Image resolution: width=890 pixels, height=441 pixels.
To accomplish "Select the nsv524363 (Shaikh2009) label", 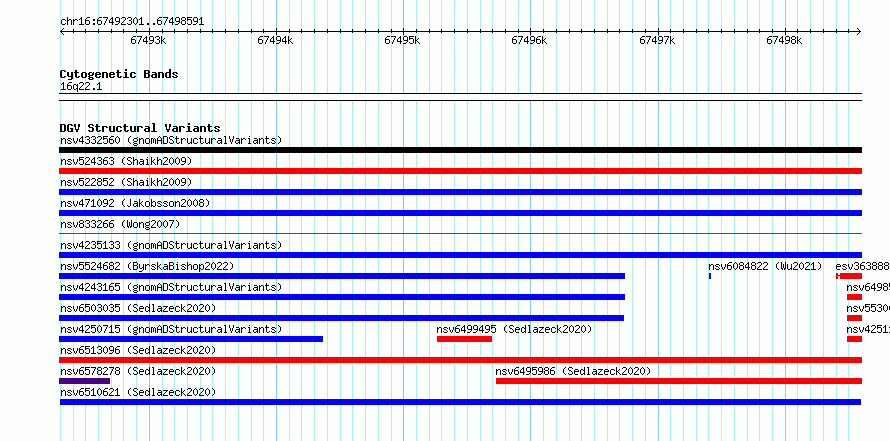I will click(x=126, y=161).
